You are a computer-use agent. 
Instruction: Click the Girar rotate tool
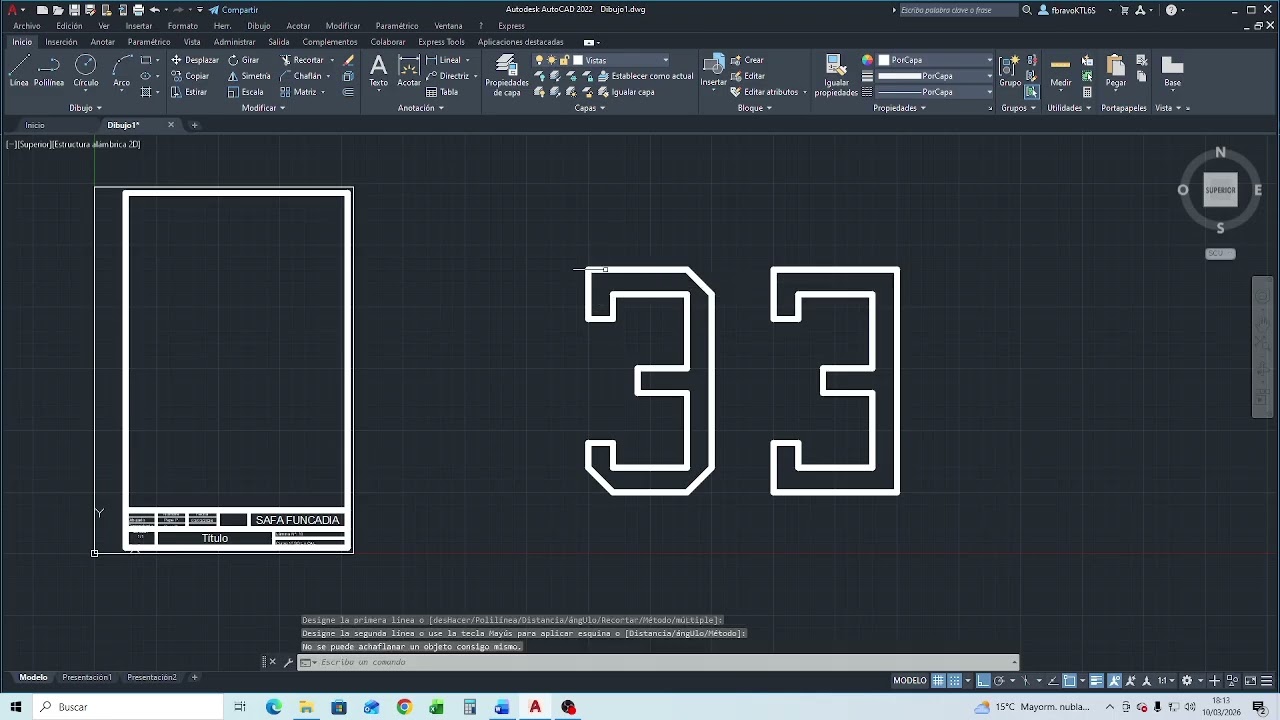[x=243, y=60]
